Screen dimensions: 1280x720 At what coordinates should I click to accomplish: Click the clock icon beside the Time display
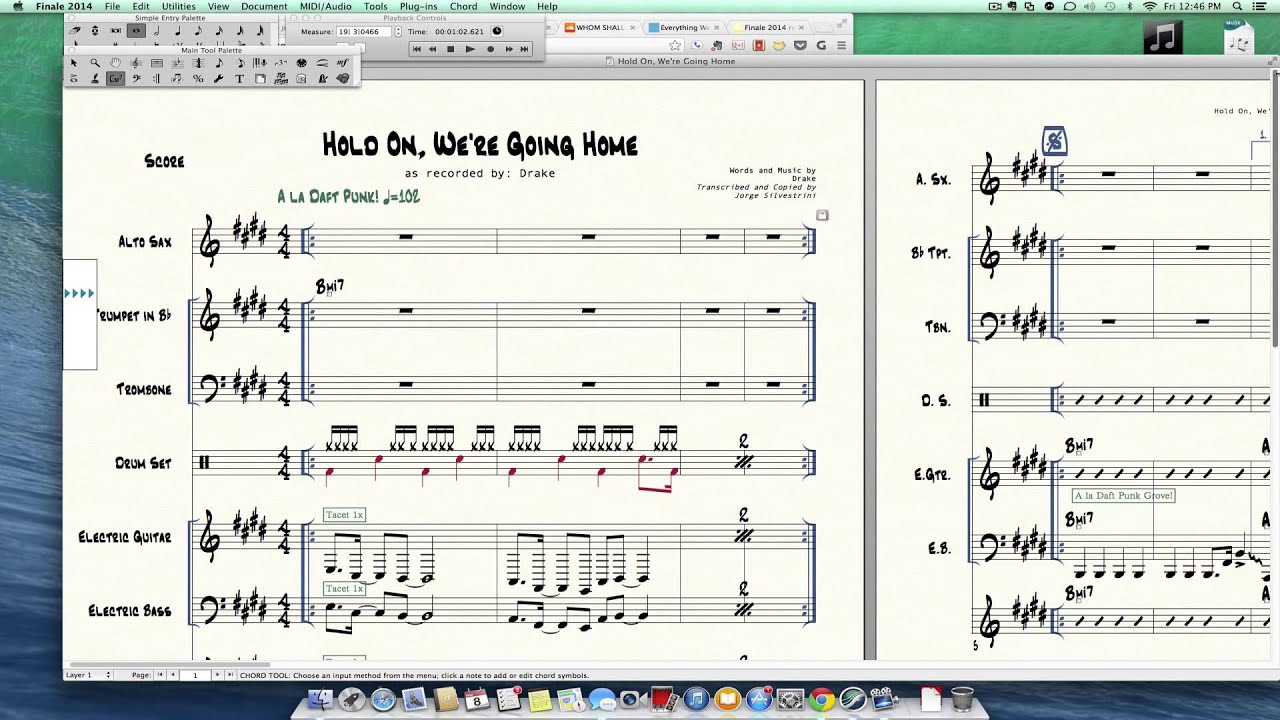(x=497, y=31)
